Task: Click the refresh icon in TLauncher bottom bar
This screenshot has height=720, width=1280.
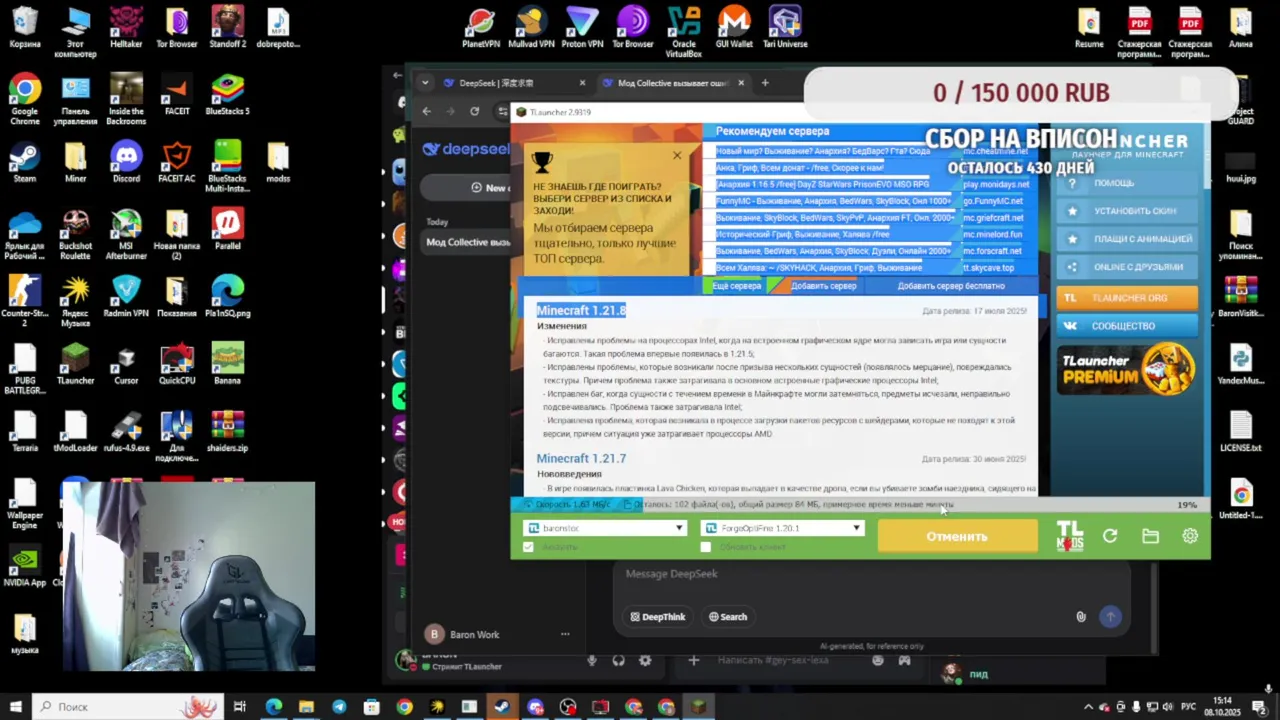Action: coord(1110,536)
